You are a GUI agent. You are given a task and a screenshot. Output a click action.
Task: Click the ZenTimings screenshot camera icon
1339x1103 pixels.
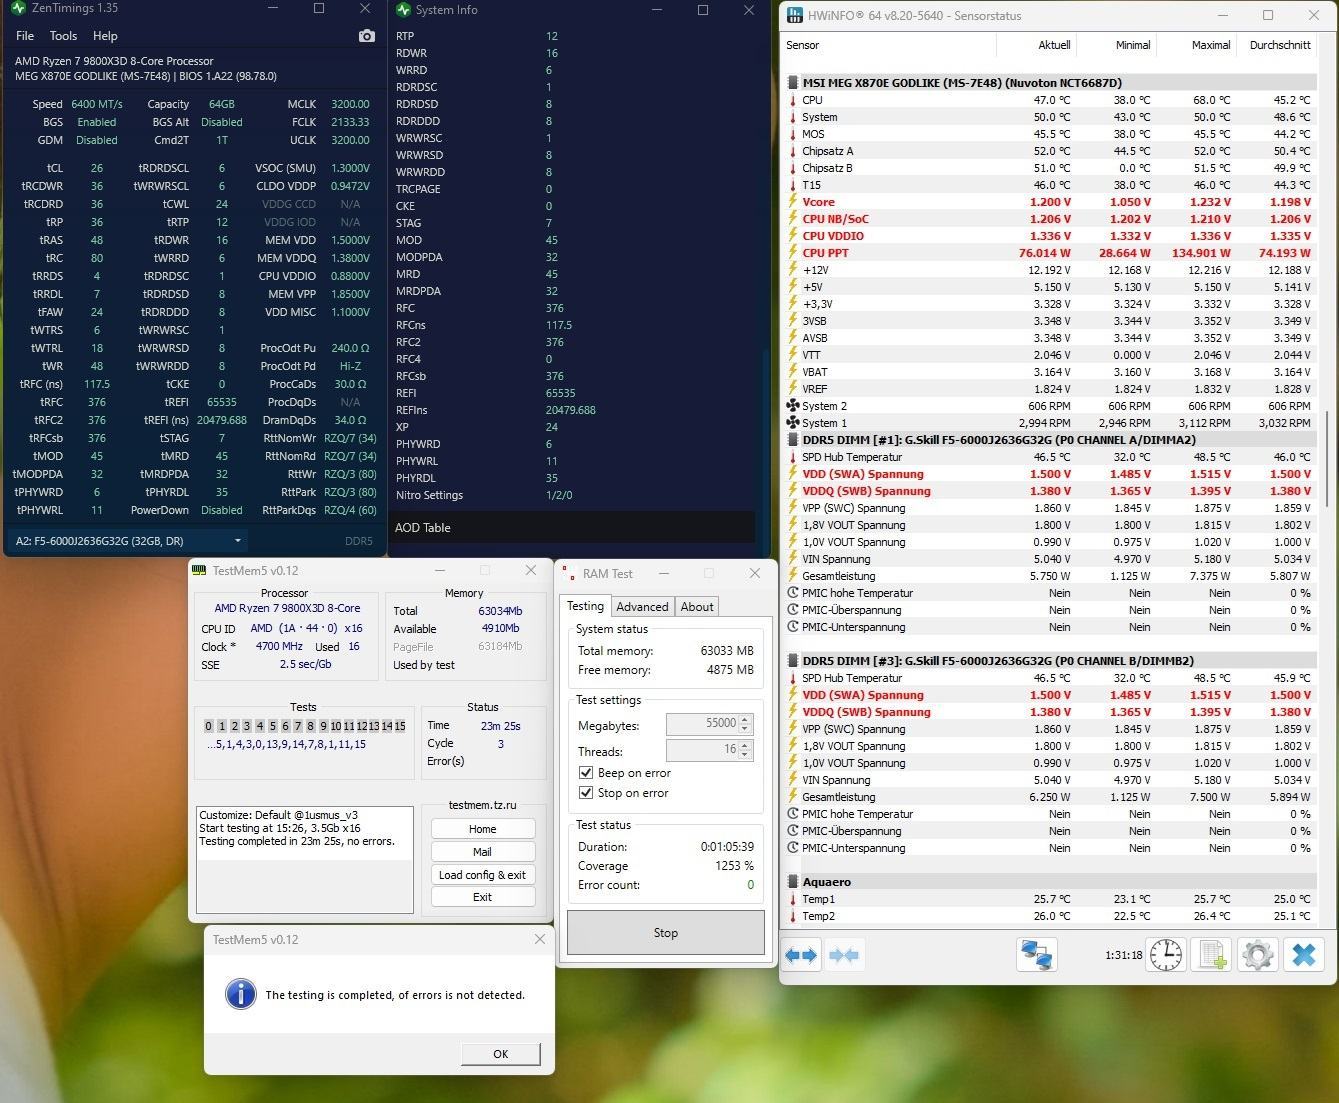pos(367,36)
